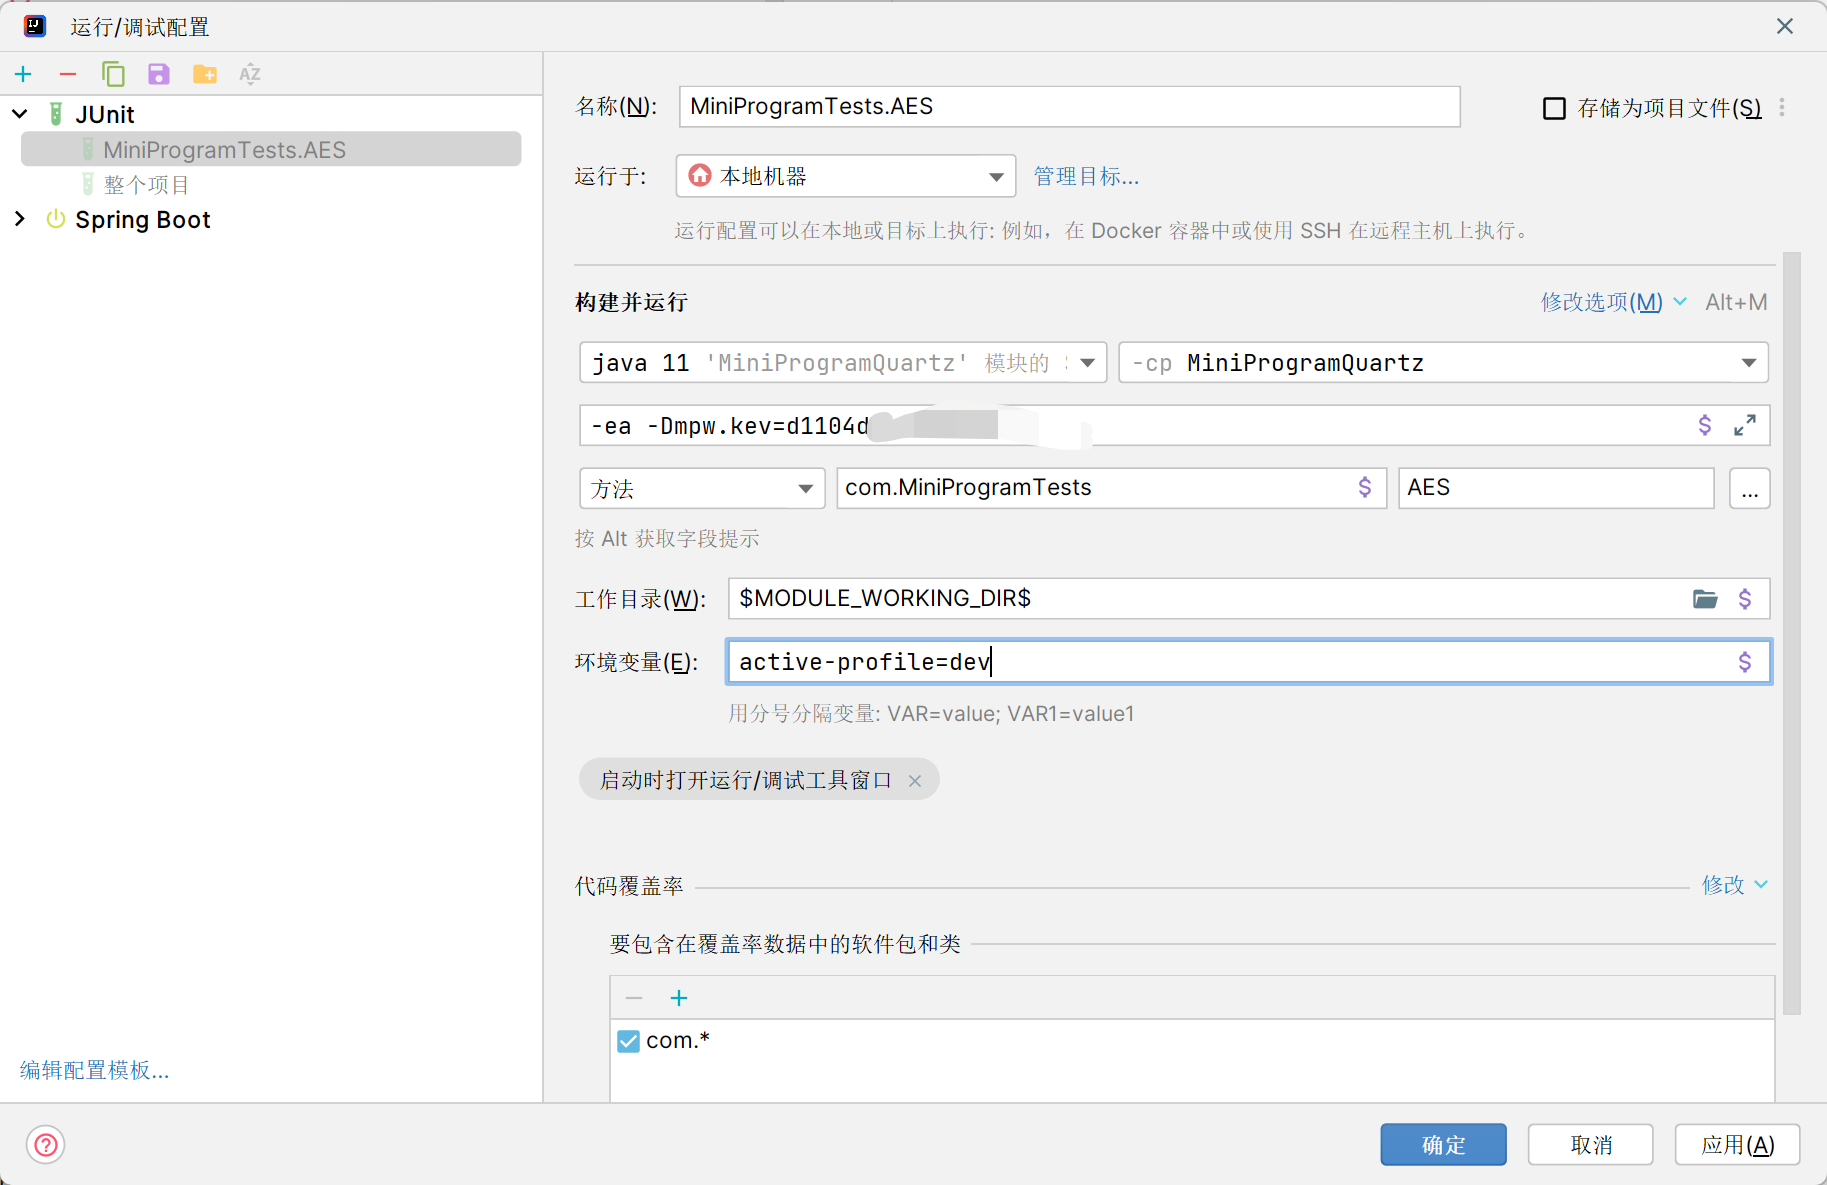
Task: Uncheck com.* coverage package checkbox
Action: point(628,1041)
